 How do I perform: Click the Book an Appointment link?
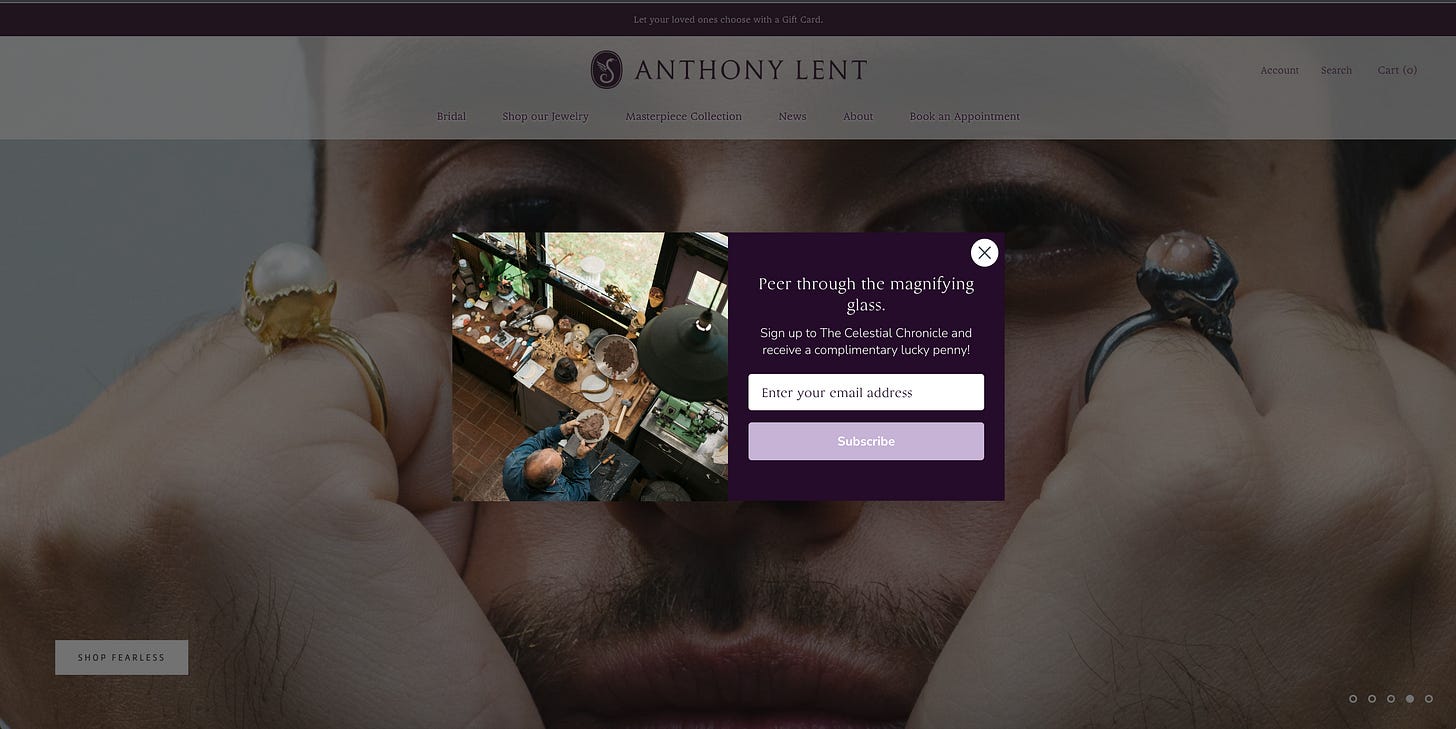[x=965, y=116]
